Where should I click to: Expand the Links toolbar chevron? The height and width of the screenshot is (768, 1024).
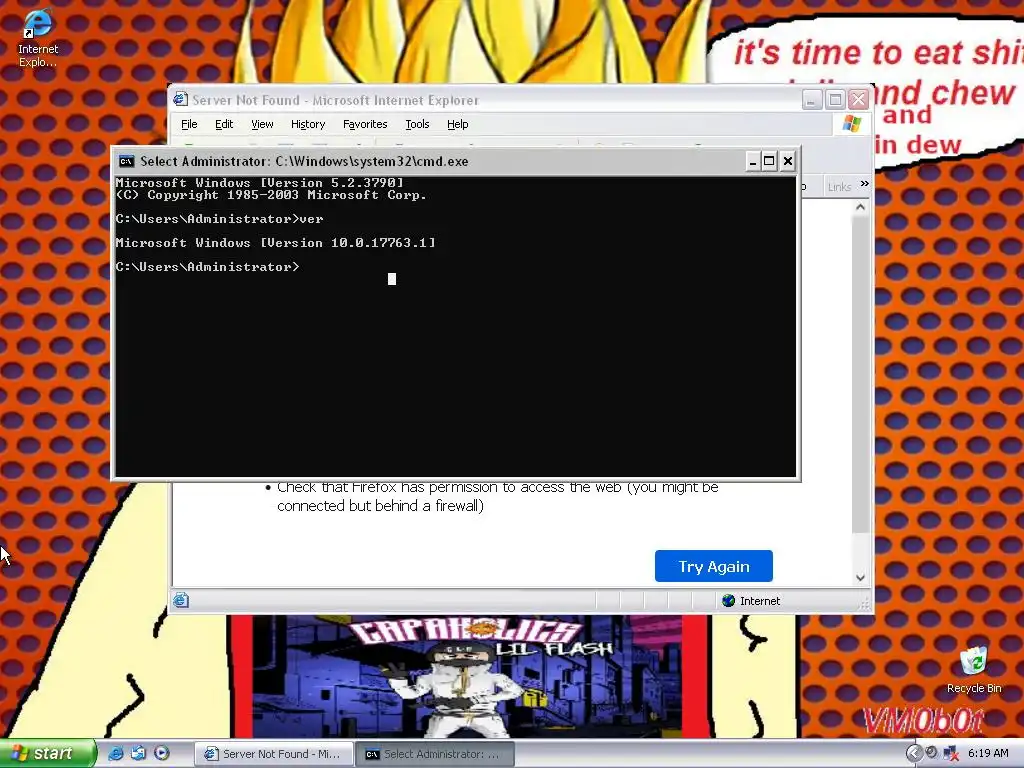point(865,184)
